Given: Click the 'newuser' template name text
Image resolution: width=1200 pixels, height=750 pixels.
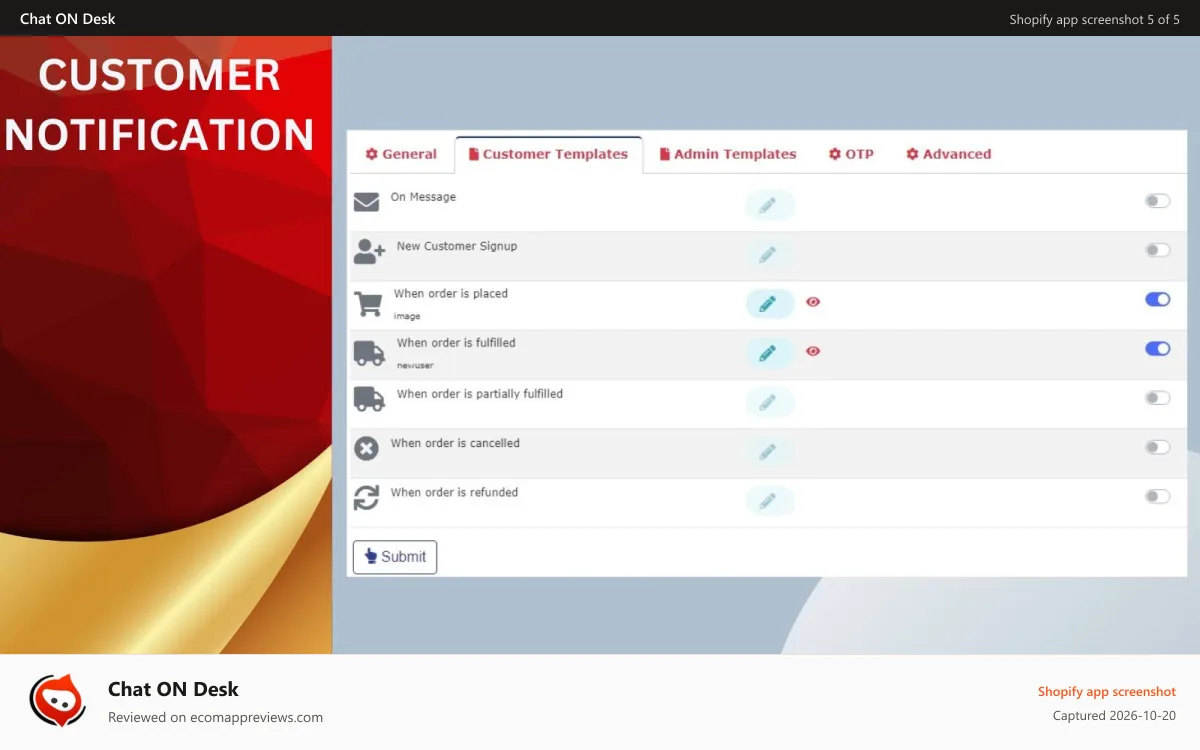Looking at the screenshot, I should (x=415, y=365).
